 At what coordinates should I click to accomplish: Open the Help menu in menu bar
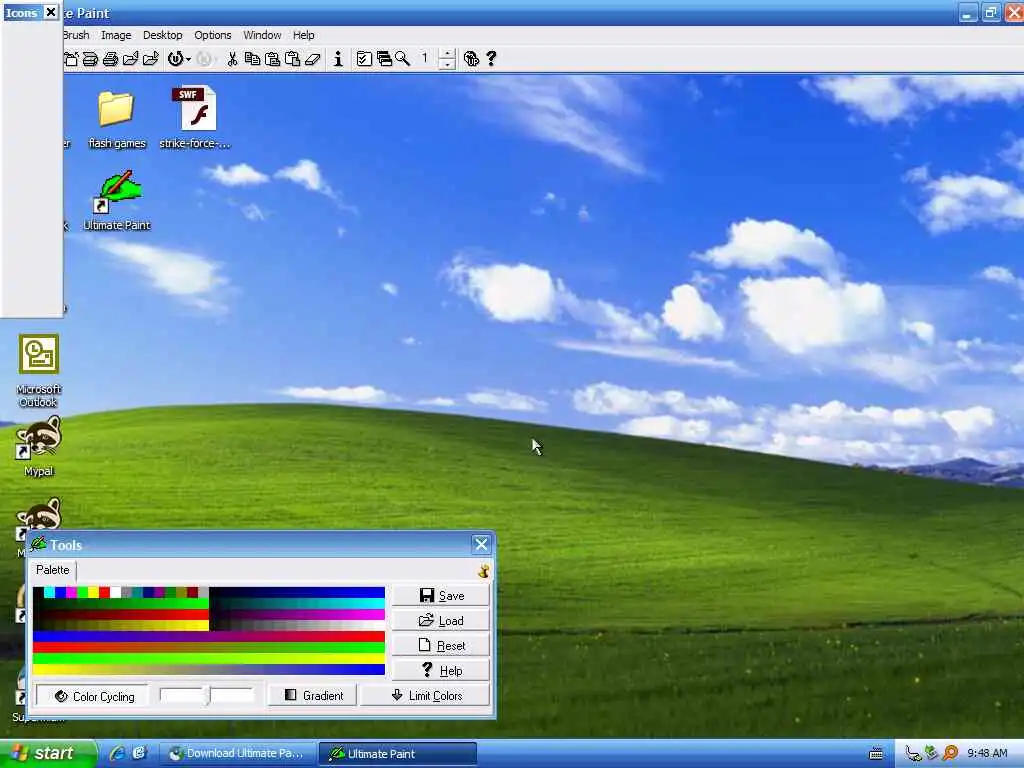click(x=304, y=35)
